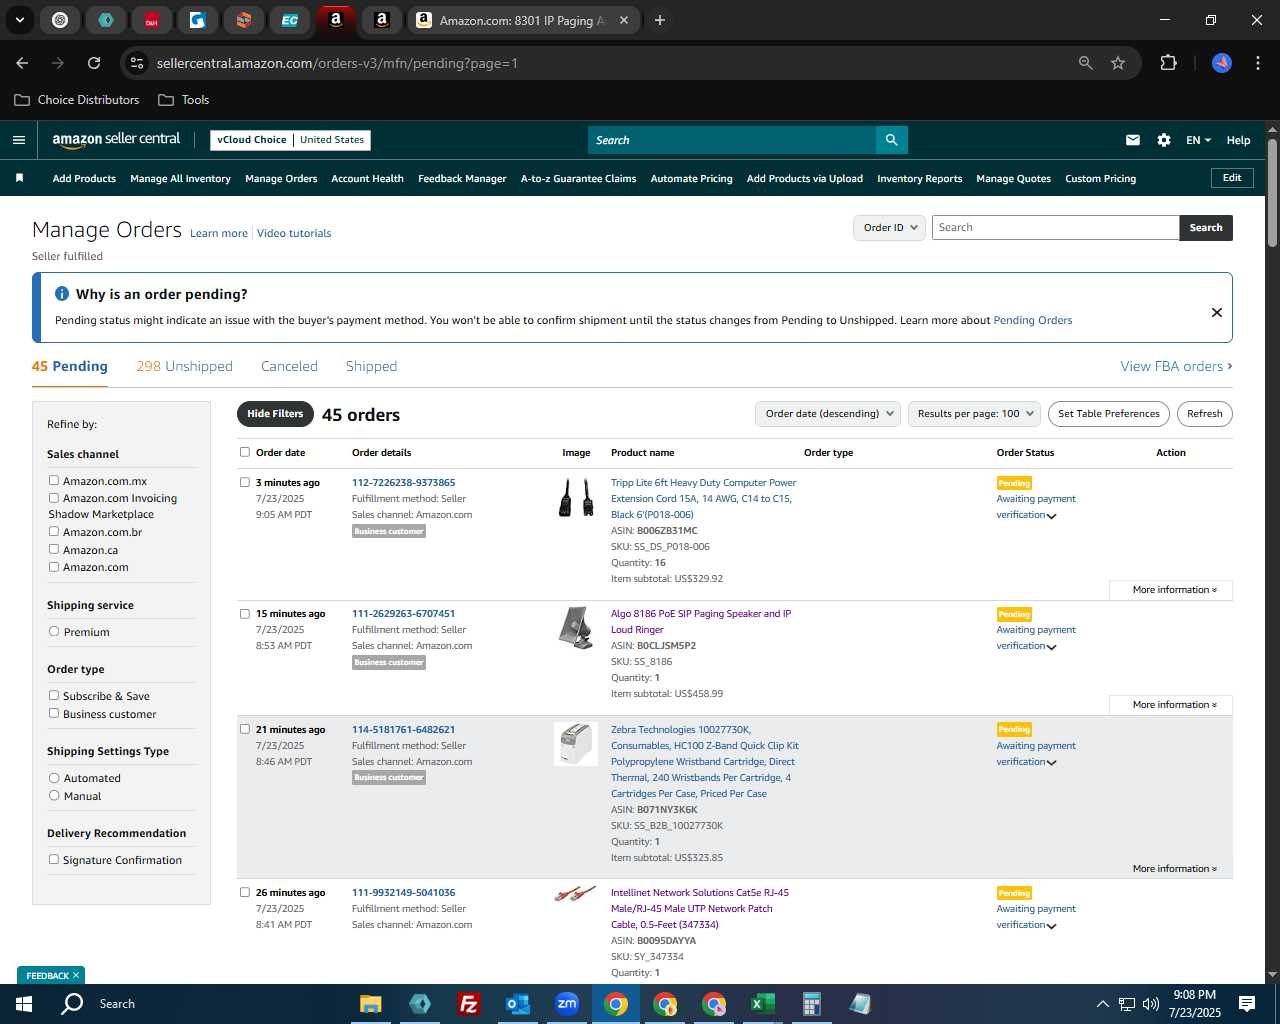Screen dimensions: 1280x1024
Task: Check the Business customer order type filter
Action: [54, 713]
